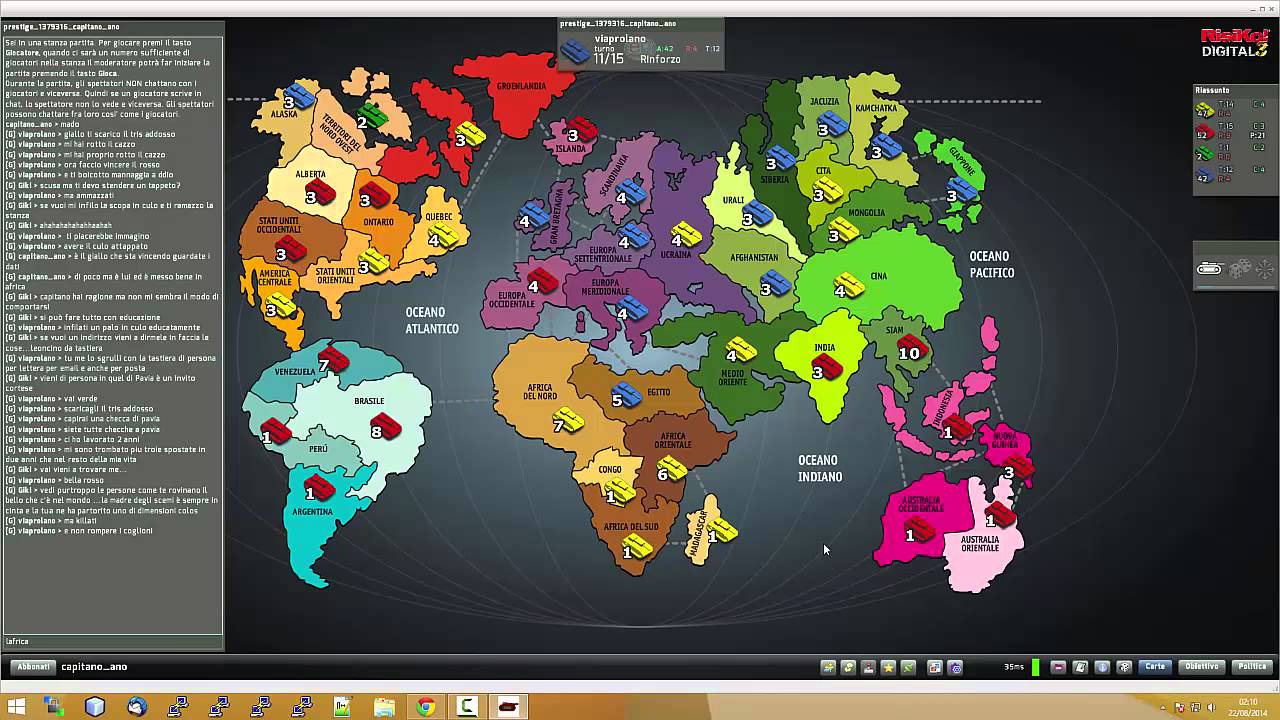Image resolution: width=1280 pixels, height=720 pixels.
Task: Click the 35ms latency indicator
Action: [1014, 667]
